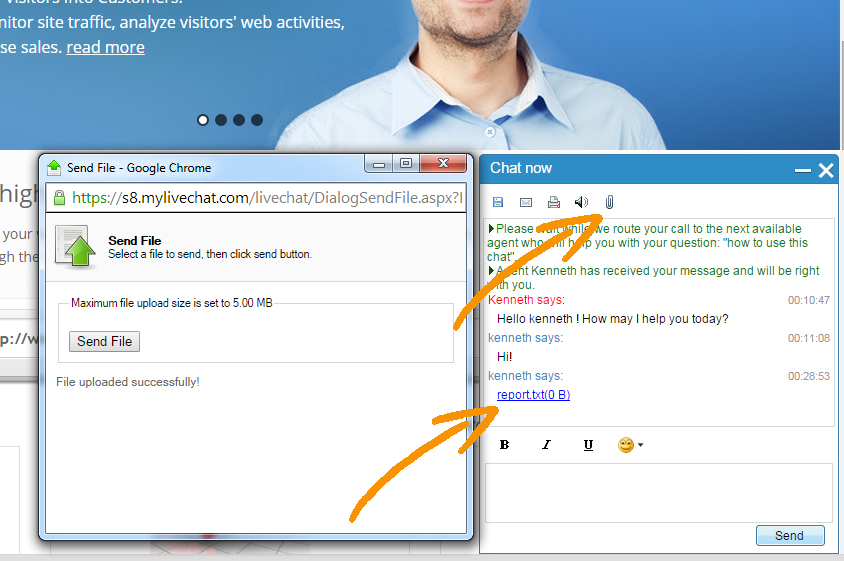Image resolution: width=844 pixels, height=561 pixels.
Task: Jump to the last carousel slide dot
Action: pos(257,120)
